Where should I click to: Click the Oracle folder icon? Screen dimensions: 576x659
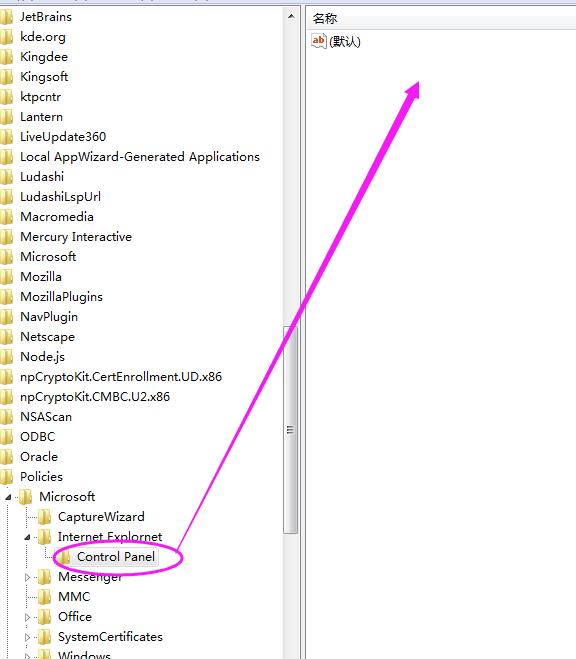tap(7, 457)
